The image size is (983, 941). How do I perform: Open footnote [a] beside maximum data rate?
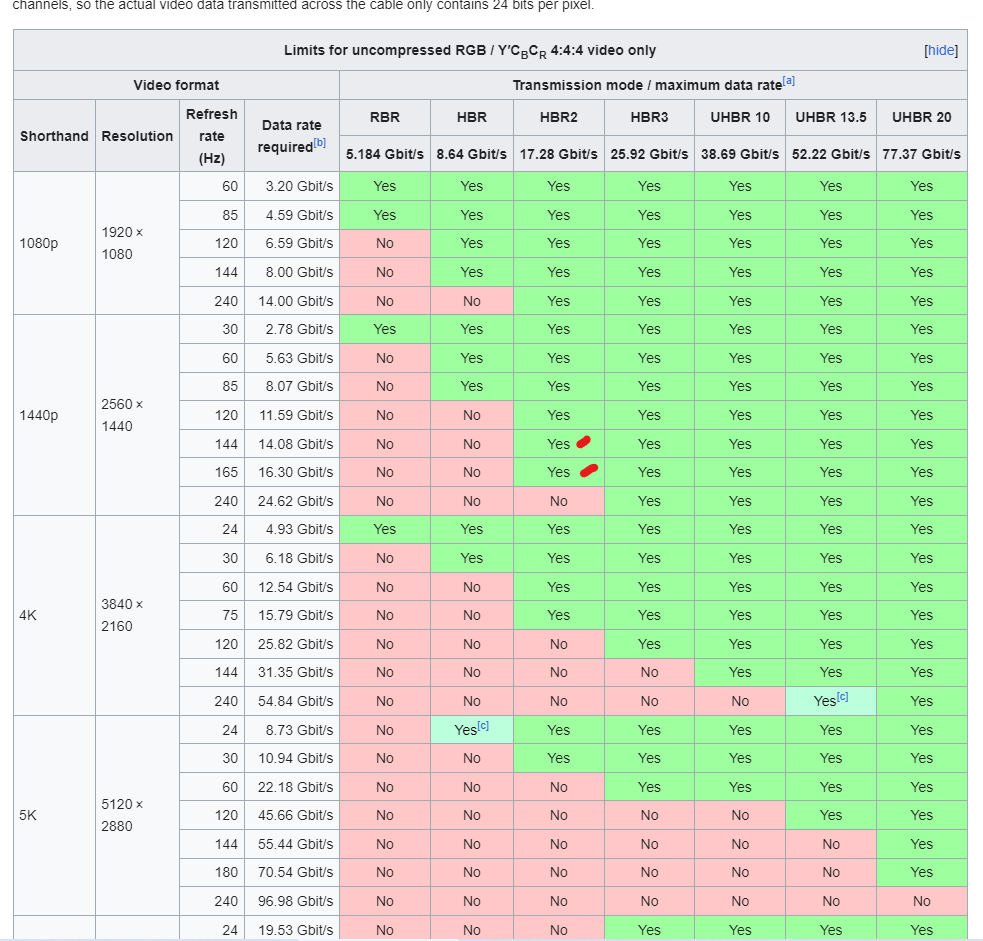(789, 81)
